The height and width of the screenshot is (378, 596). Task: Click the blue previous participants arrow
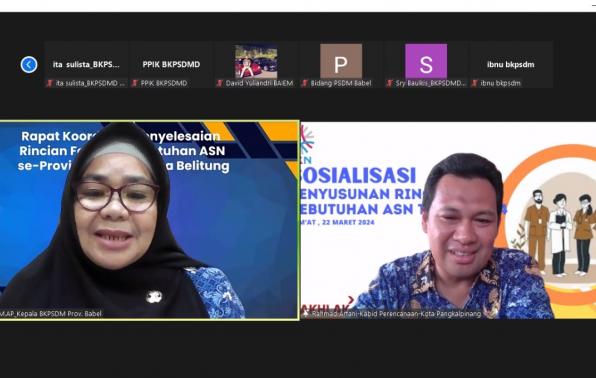tap(29, 65)
